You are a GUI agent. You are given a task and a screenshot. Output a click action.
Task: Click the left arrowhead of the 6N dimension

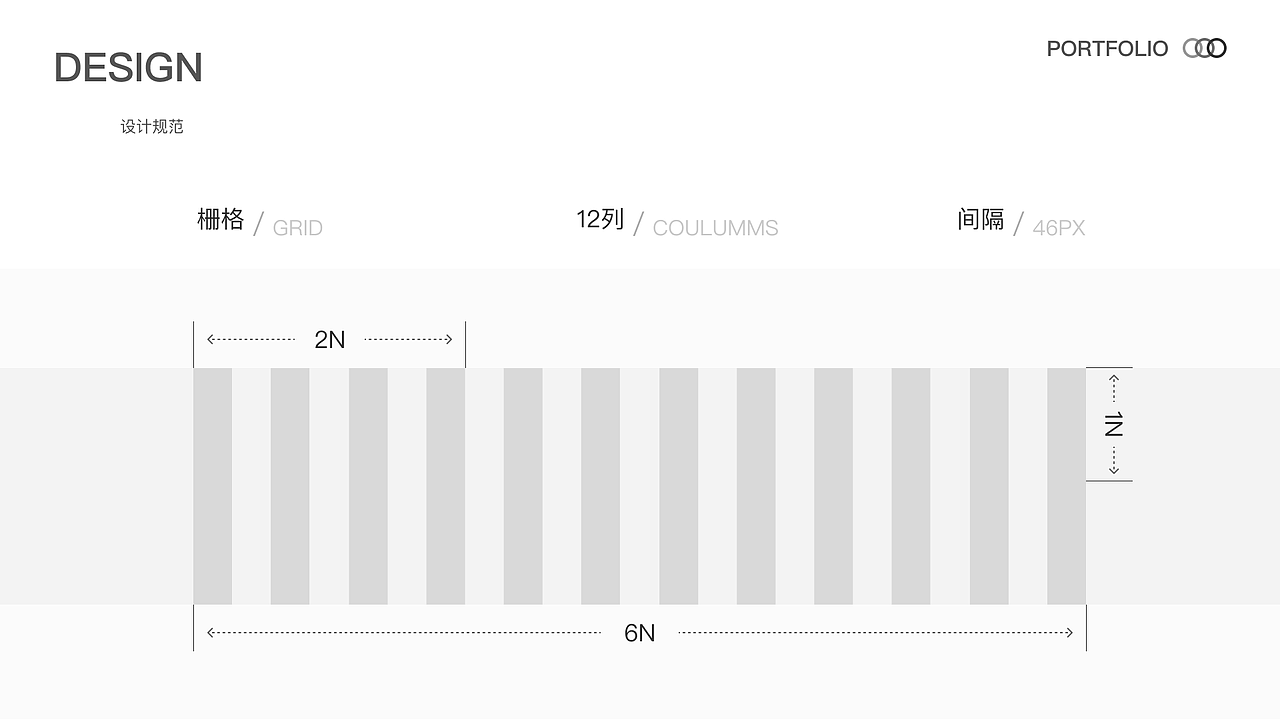click(x=211, y=633)
